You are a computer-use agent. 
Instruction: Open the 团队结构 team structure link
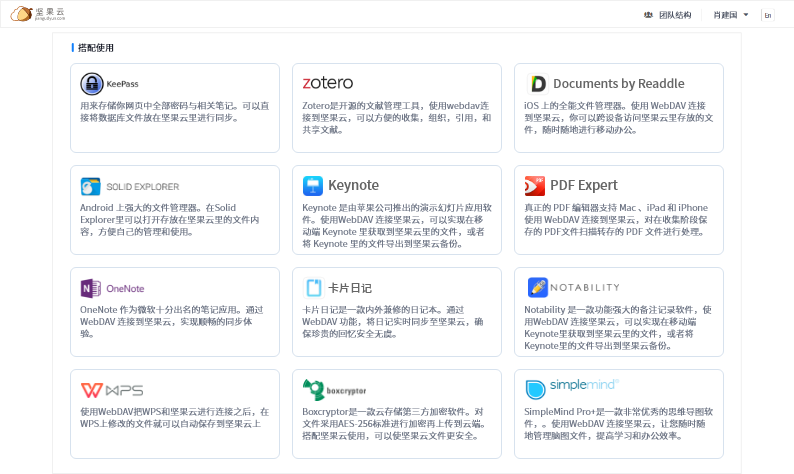pyautogui.click(x=675, y=15)
